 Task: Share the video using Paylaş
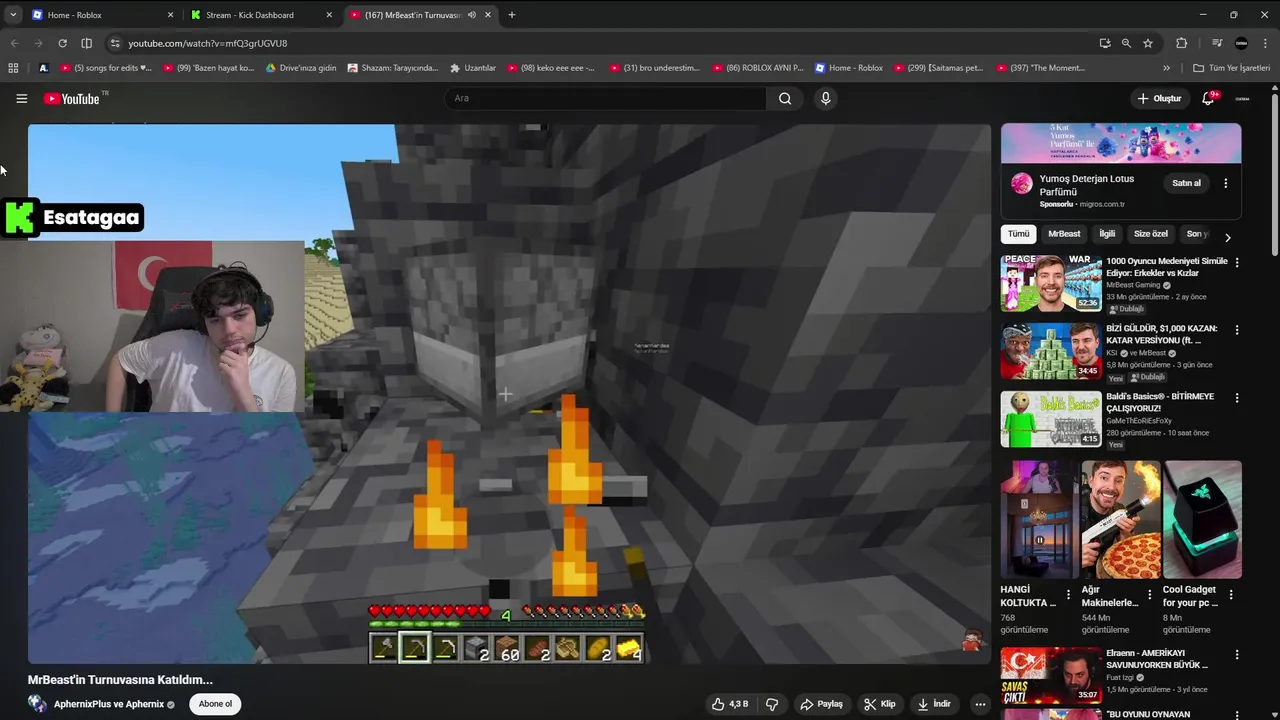tap(821, 704)
